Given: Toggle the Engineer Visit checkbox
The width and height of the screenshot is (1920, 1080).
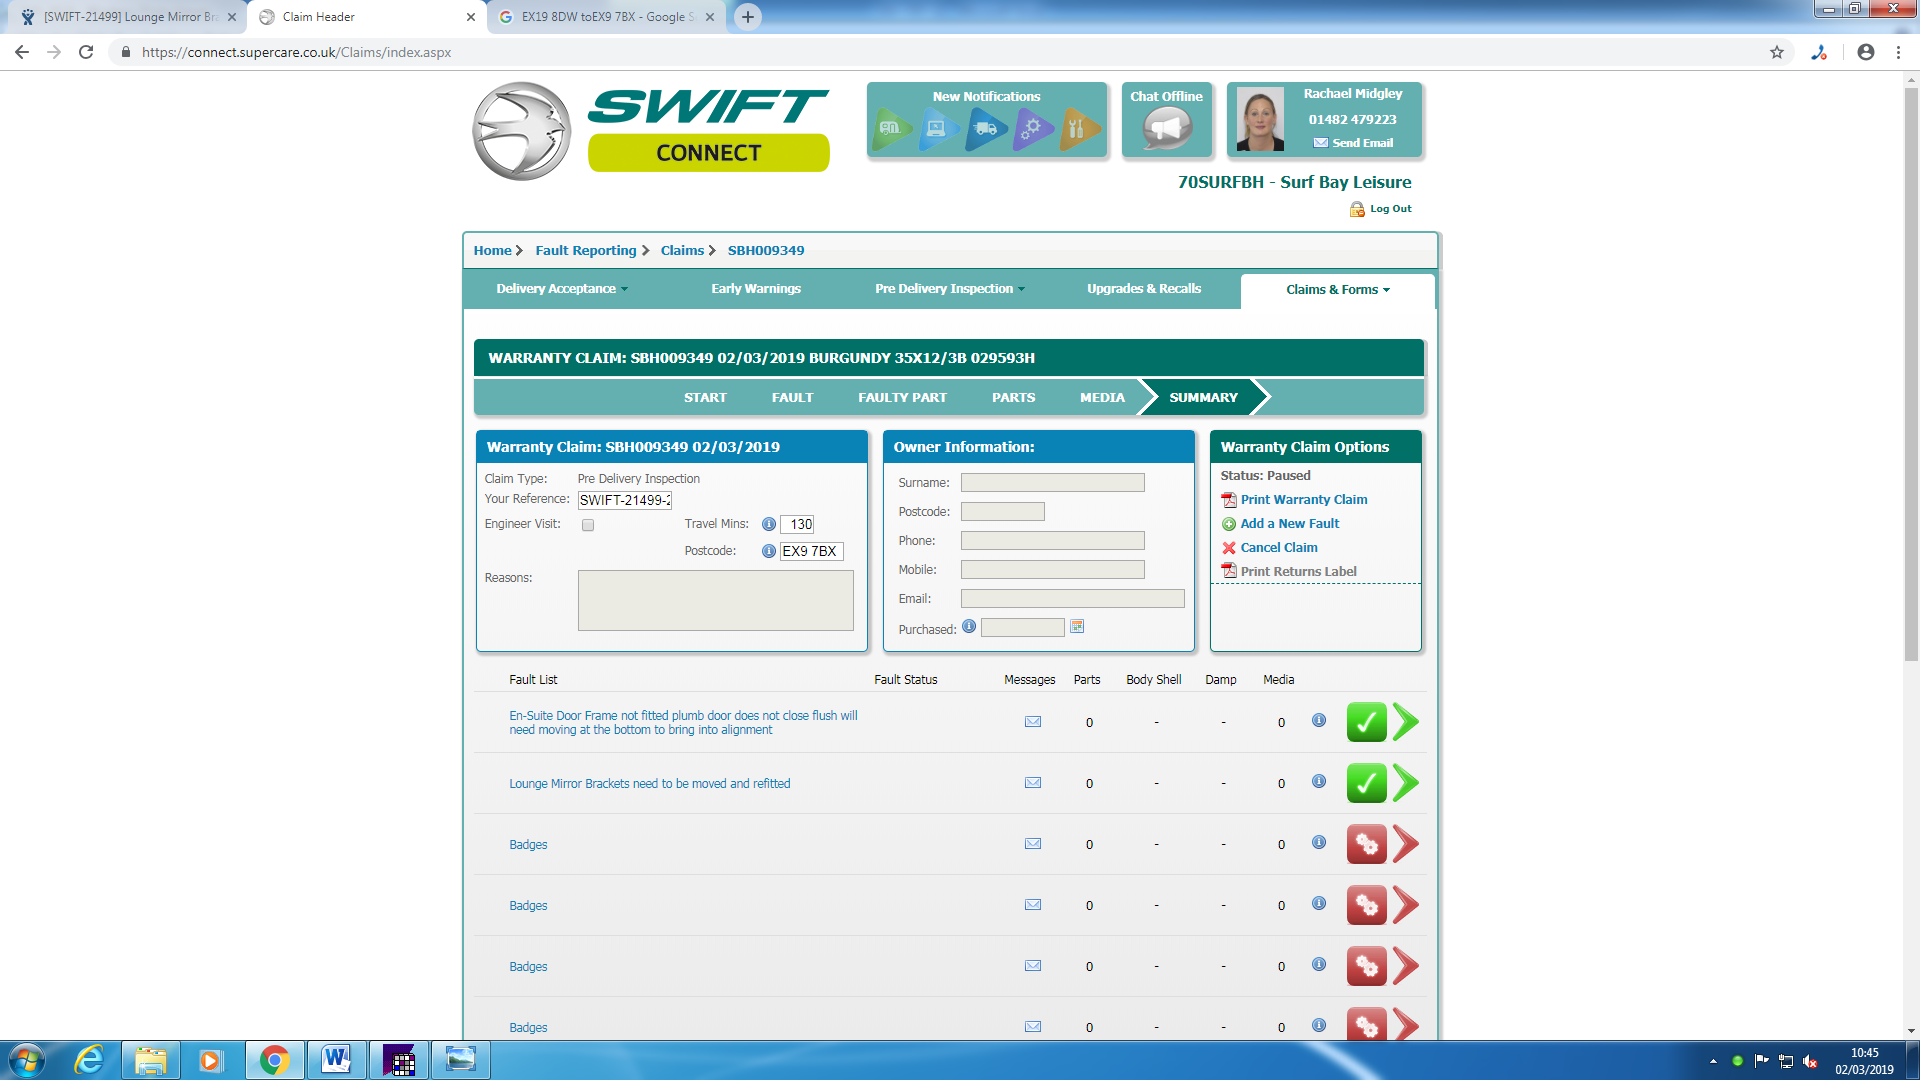Looking at the screenshot, I should [588, 525].
